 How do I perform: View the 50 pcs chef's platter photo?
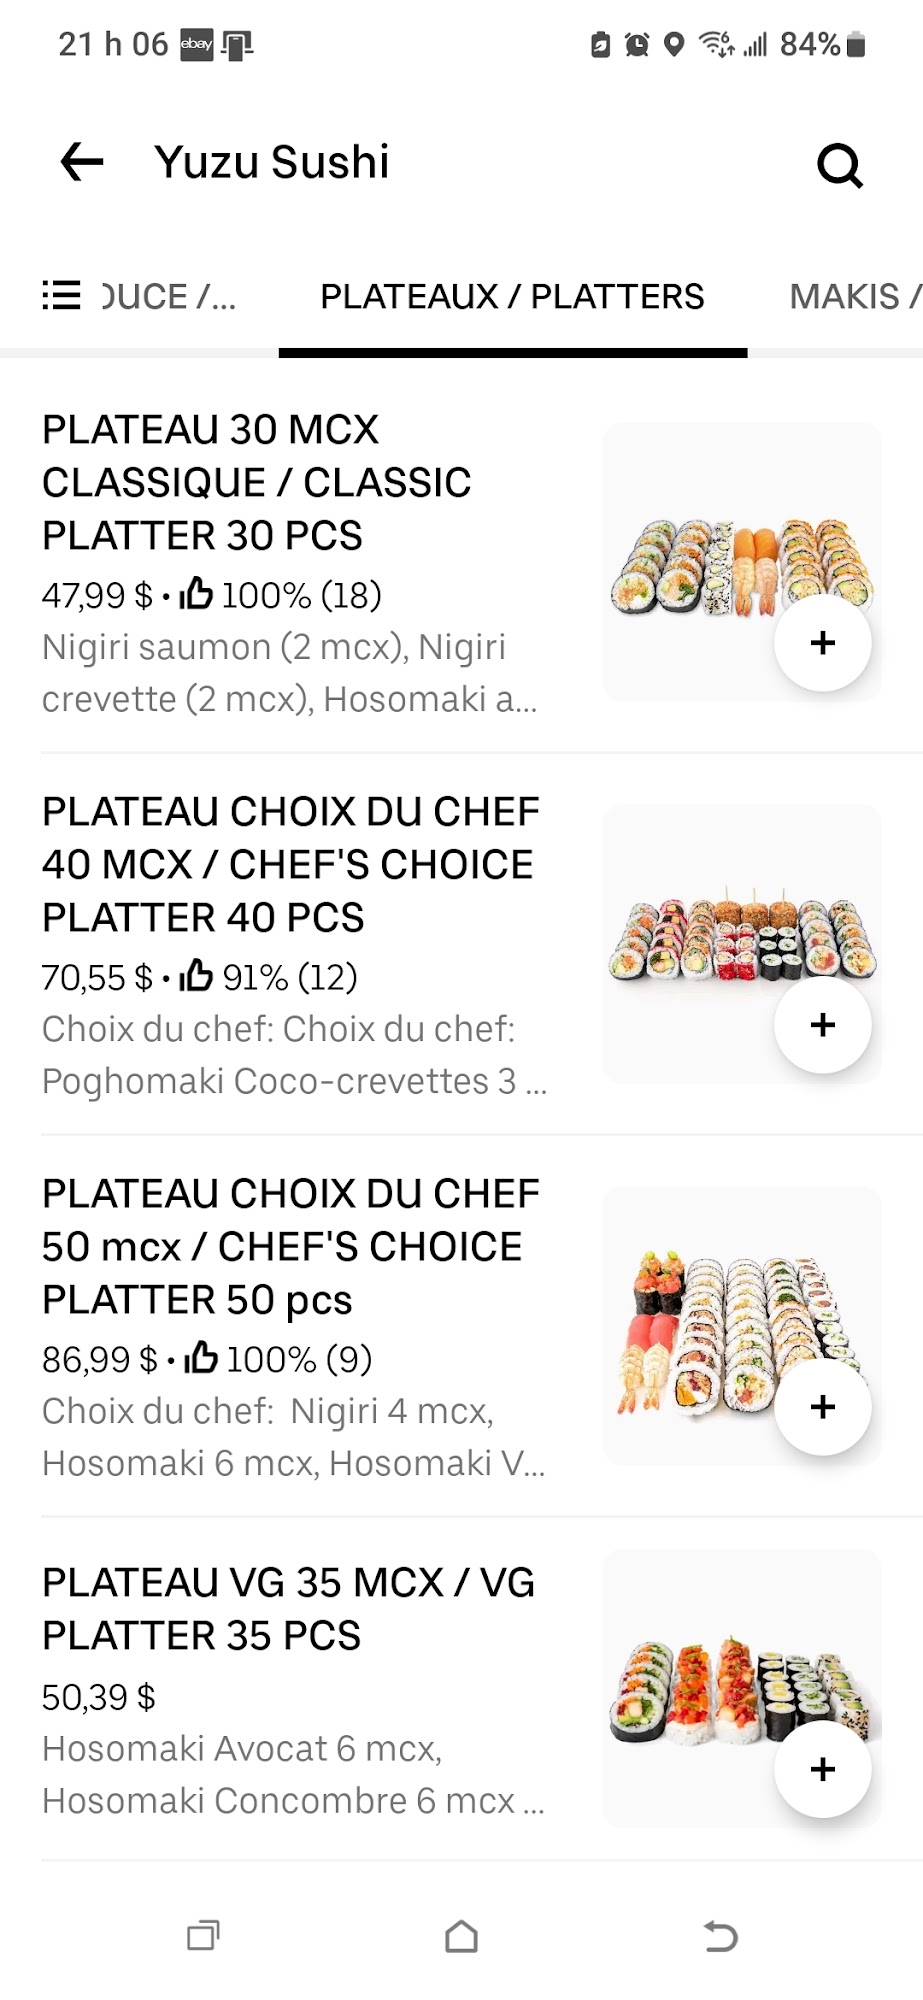pos(742,1326)
